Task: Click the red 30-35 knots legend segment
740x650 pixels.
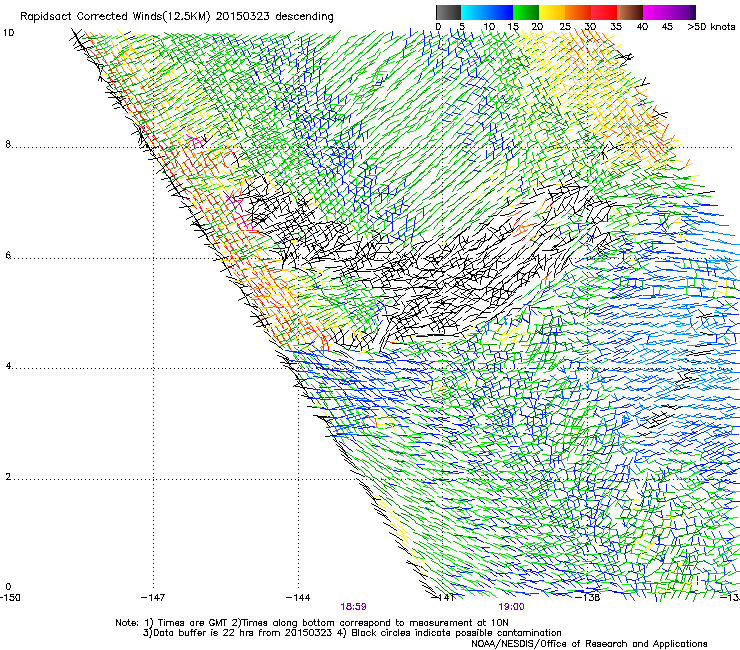Action: (604, 12)
